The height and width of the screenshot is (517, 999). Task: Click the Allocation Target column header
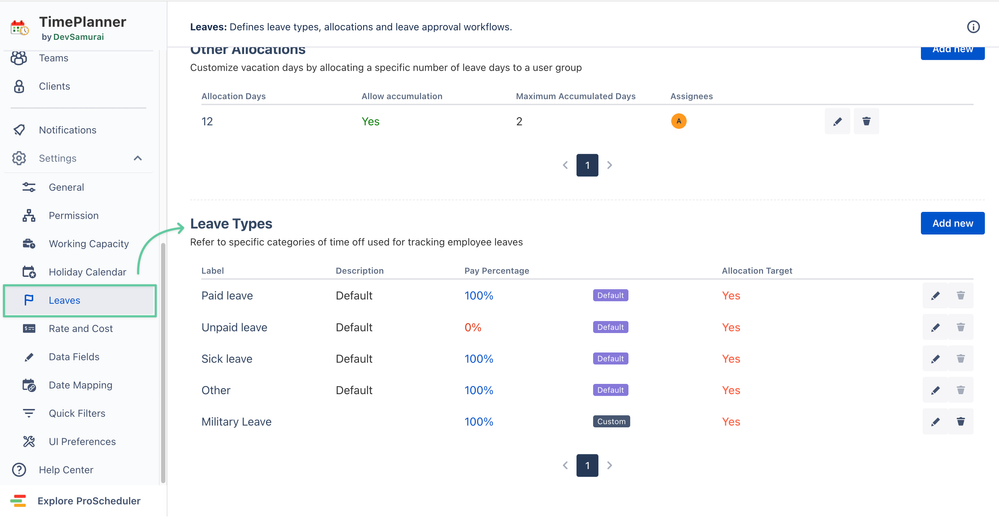click(x=757, y=271)
